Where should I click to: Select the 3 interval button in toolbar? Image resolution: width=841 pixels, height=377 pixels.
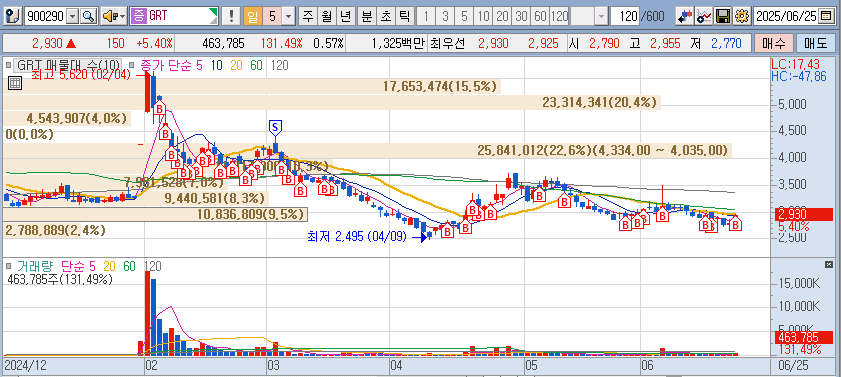click(445, 16)
